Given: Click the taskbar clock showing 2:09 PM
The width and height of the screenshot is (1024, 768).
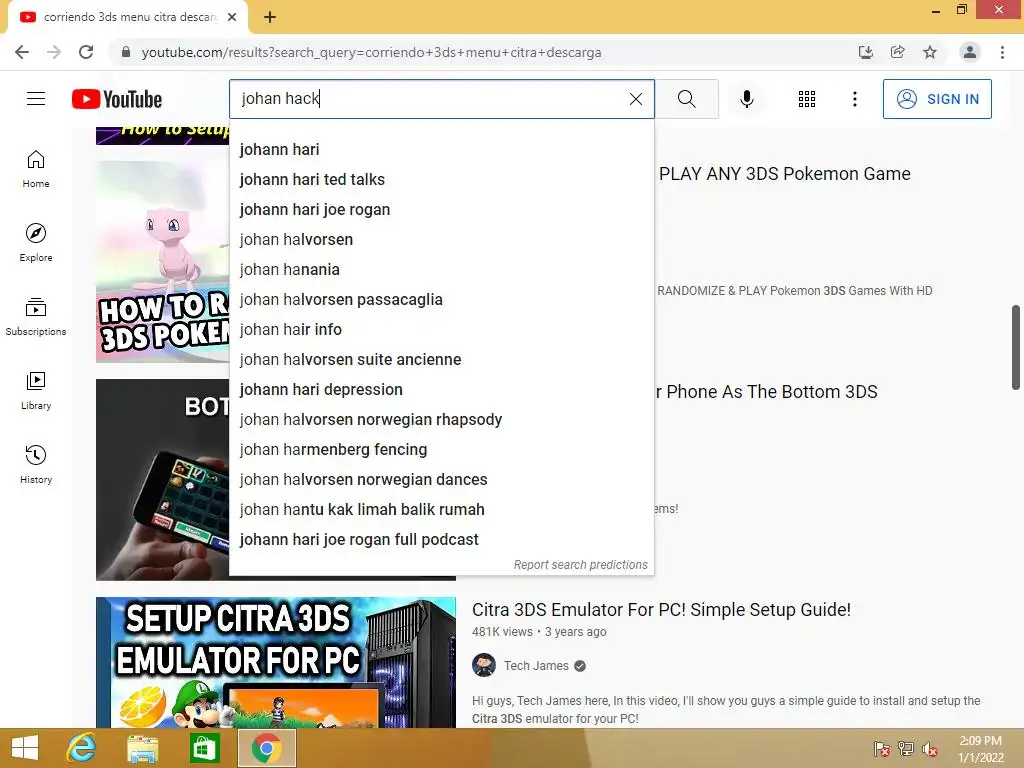Looking at the screenshot, I should click(x=980, y=749).
